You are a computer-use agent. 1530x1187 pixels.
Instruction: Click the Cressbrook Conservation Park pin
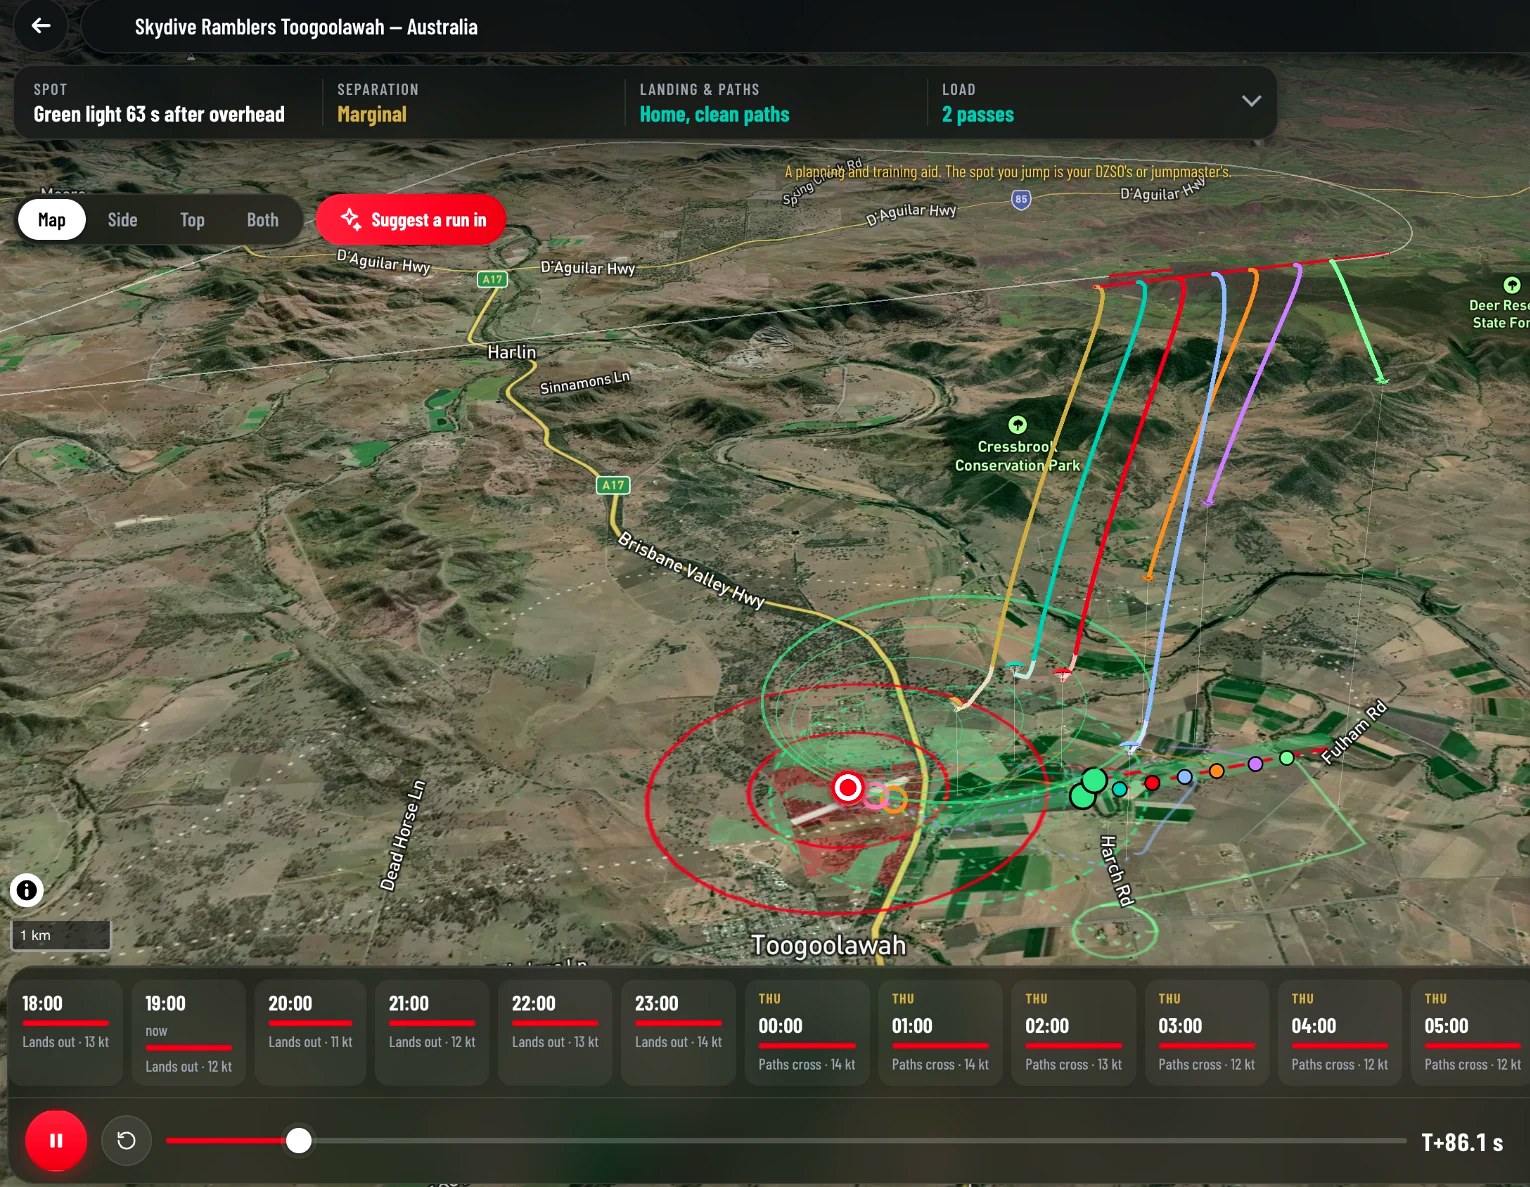[x=1017, y=424]
